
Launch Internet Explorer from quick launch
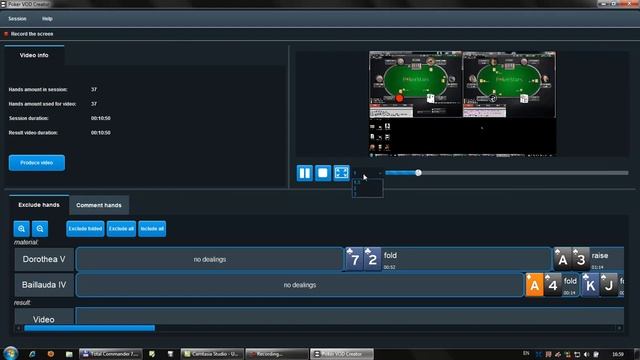coord(32,354)
